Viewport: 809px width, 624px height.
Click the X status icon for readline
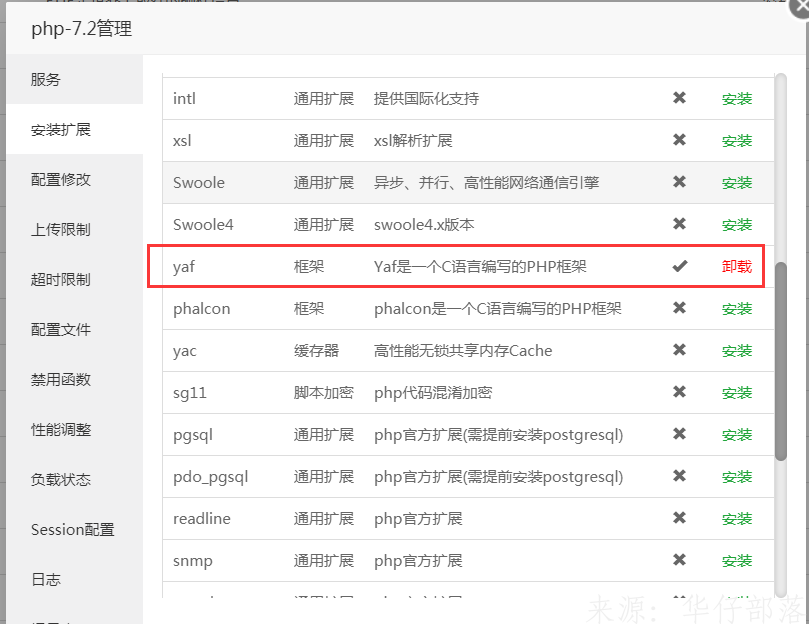coord(679,518)
